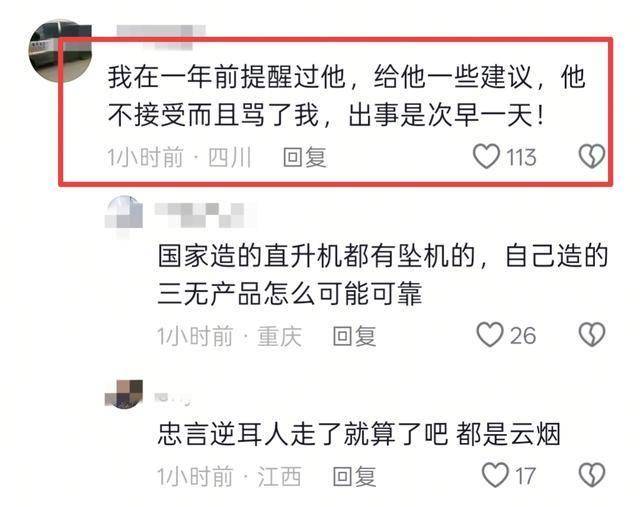Open the blurred username above 忠言逆耳 comment
Viewport: 640px width, 507px height.
(x=173, y=398)
